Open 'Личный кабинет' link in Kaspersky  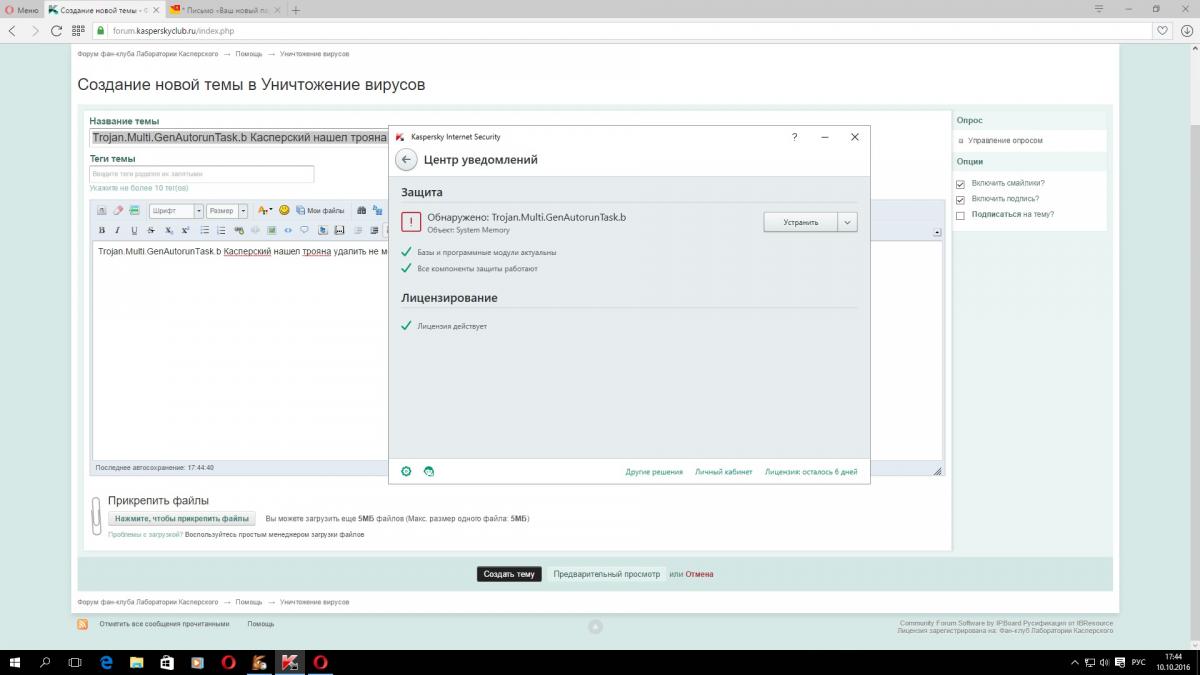tap(723, 472)
